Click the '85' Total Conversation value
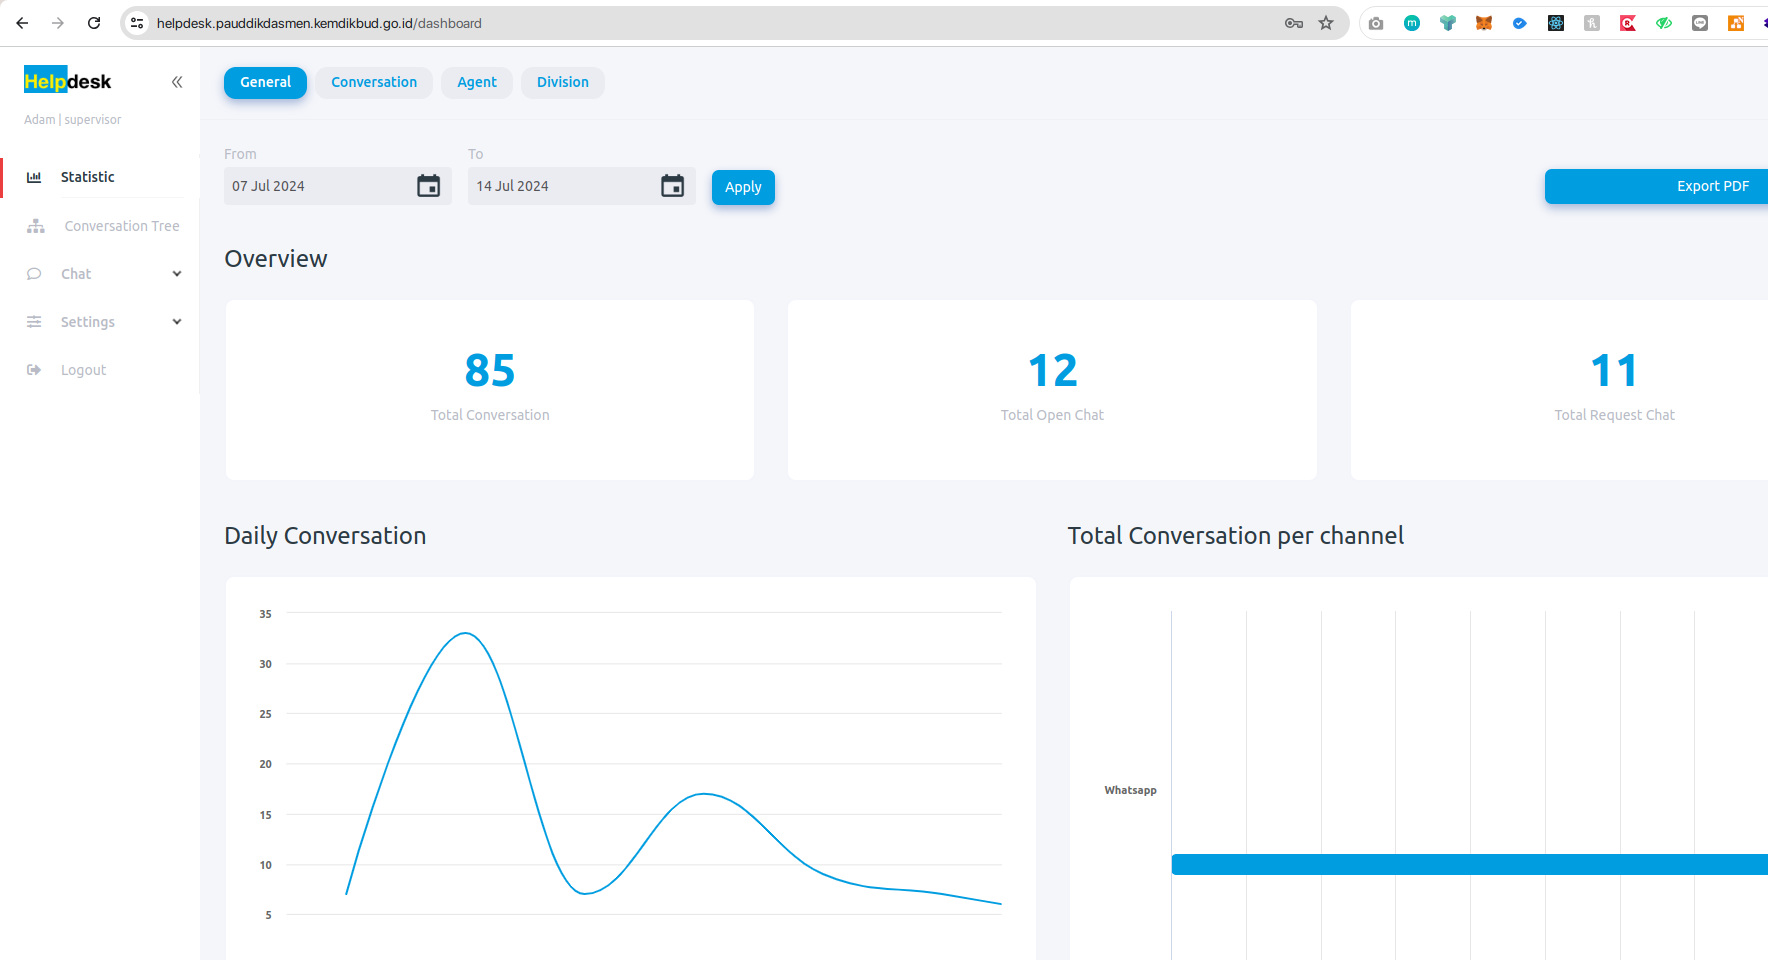 pos(490,371)
